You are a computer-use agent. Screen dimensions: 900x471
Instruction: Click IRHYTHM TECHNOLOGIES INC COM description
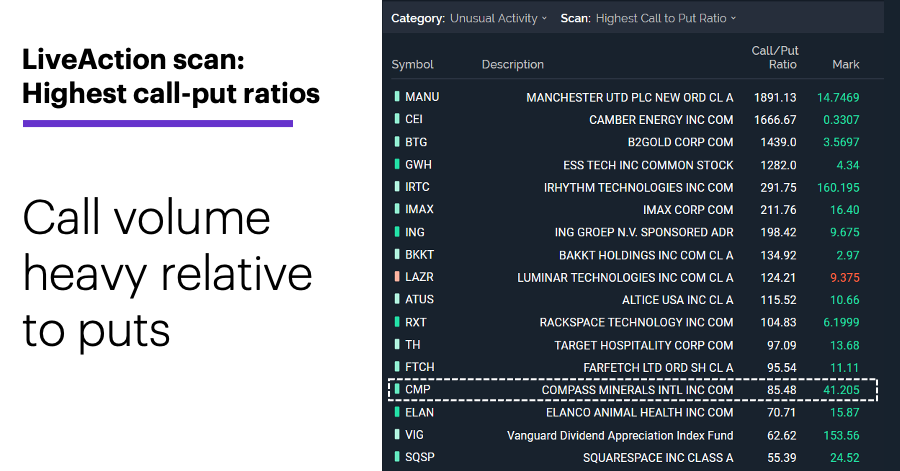click(x=638, y=188)
